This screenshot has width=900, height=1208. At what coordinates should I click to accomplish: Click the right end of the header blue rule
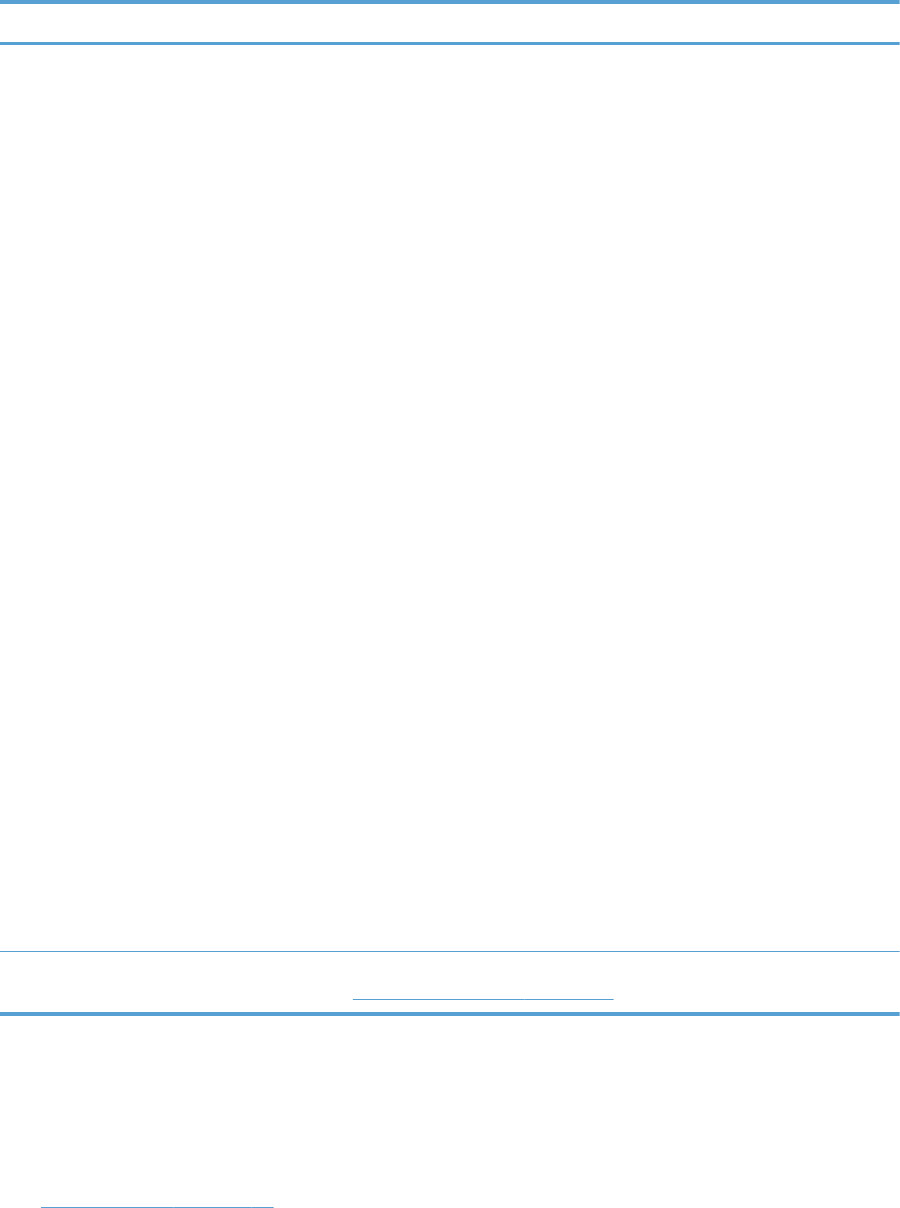point(896,43)
